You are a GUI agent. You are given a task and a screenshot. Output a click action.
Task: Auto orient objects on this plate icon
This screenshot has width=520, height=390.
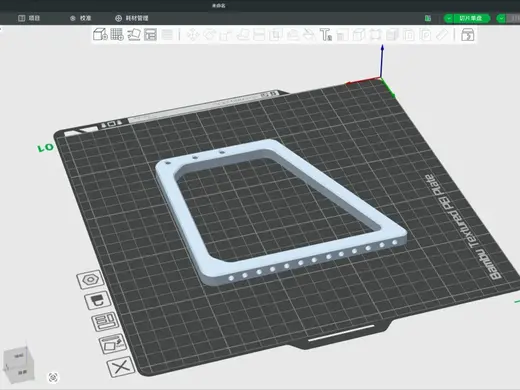[113, 344]
